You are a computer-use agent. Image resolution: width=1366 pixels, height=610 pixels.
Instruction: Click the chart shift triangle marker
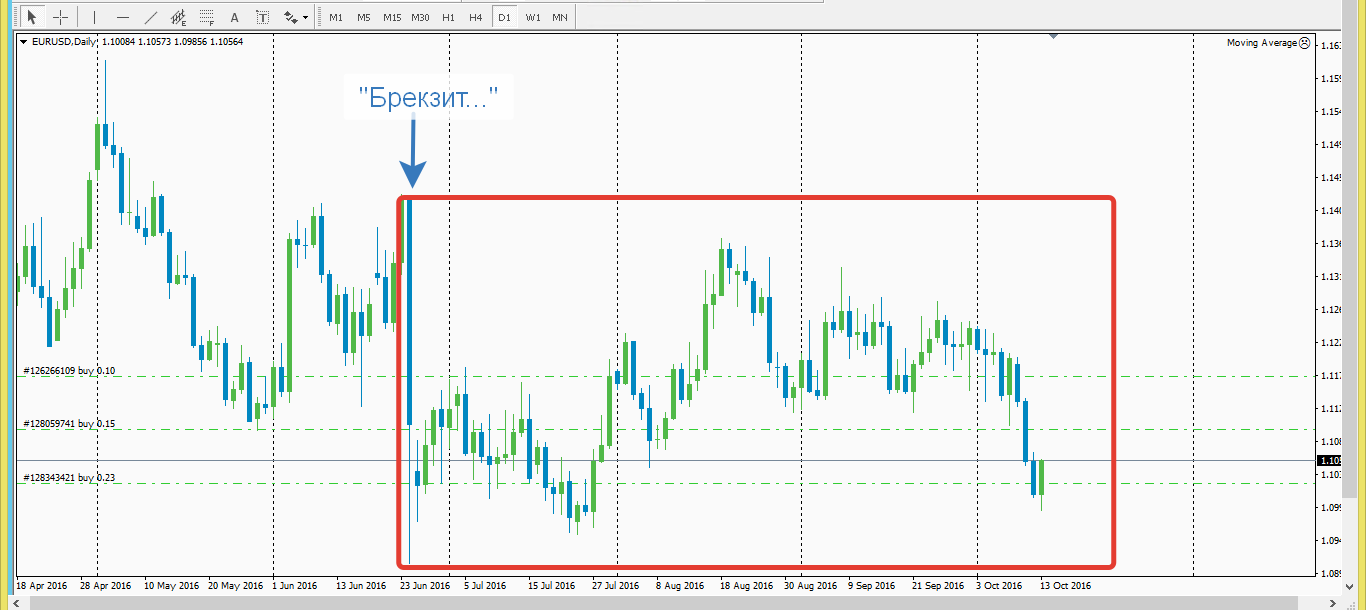pyautogui.click(x=1053, y=36)
